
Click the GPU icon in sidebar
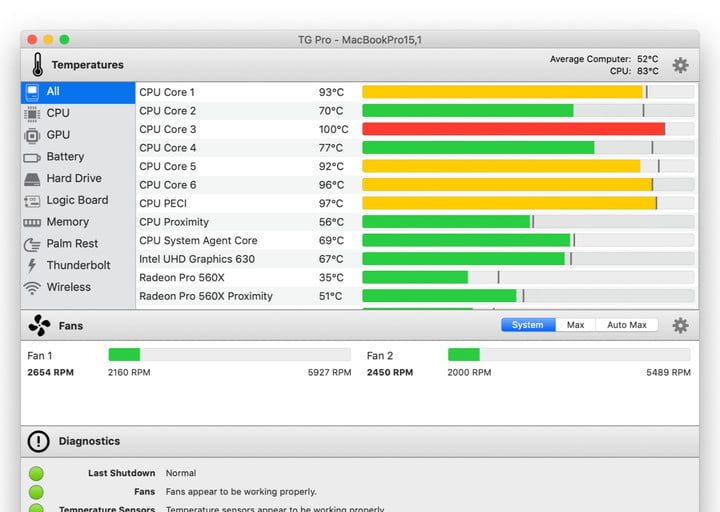click(32, 135)
